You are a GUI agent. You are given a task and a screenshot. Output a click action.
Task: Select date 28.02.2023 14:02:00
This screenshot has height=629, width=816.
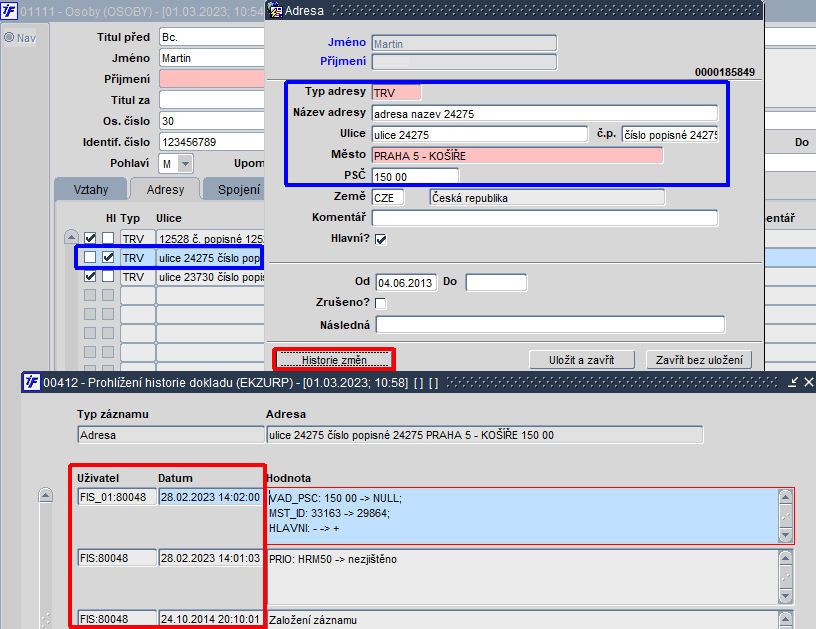tap(211, 497)
